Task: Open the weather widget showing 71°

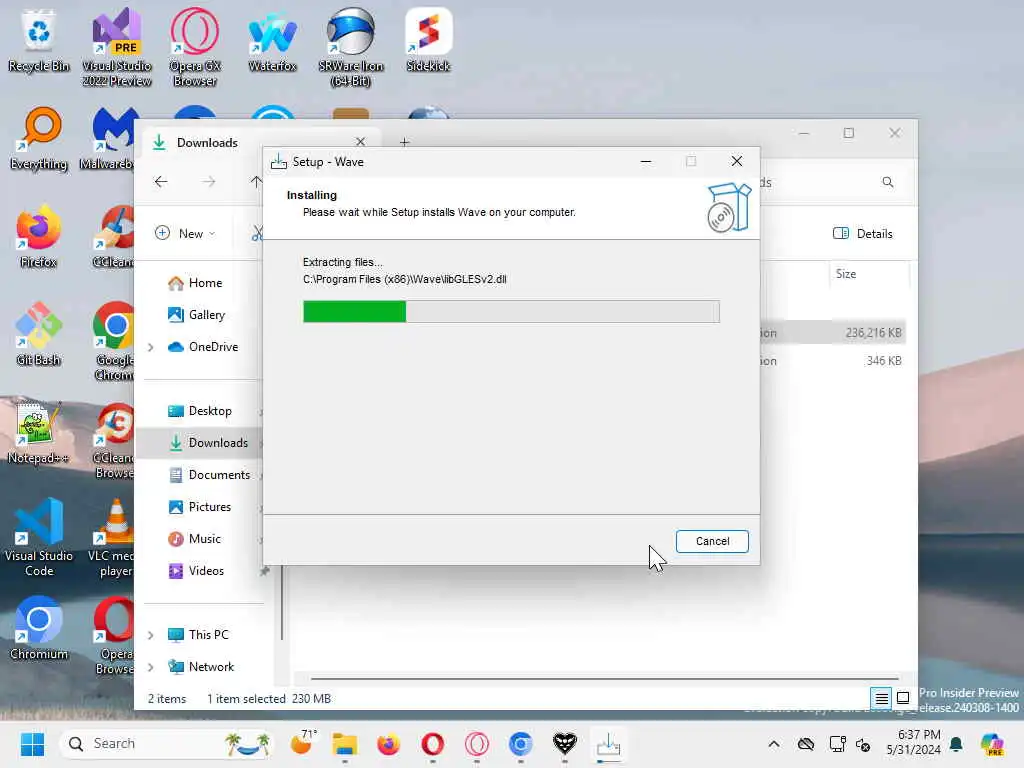Action: pyautogui.click(x=302, y=743)
